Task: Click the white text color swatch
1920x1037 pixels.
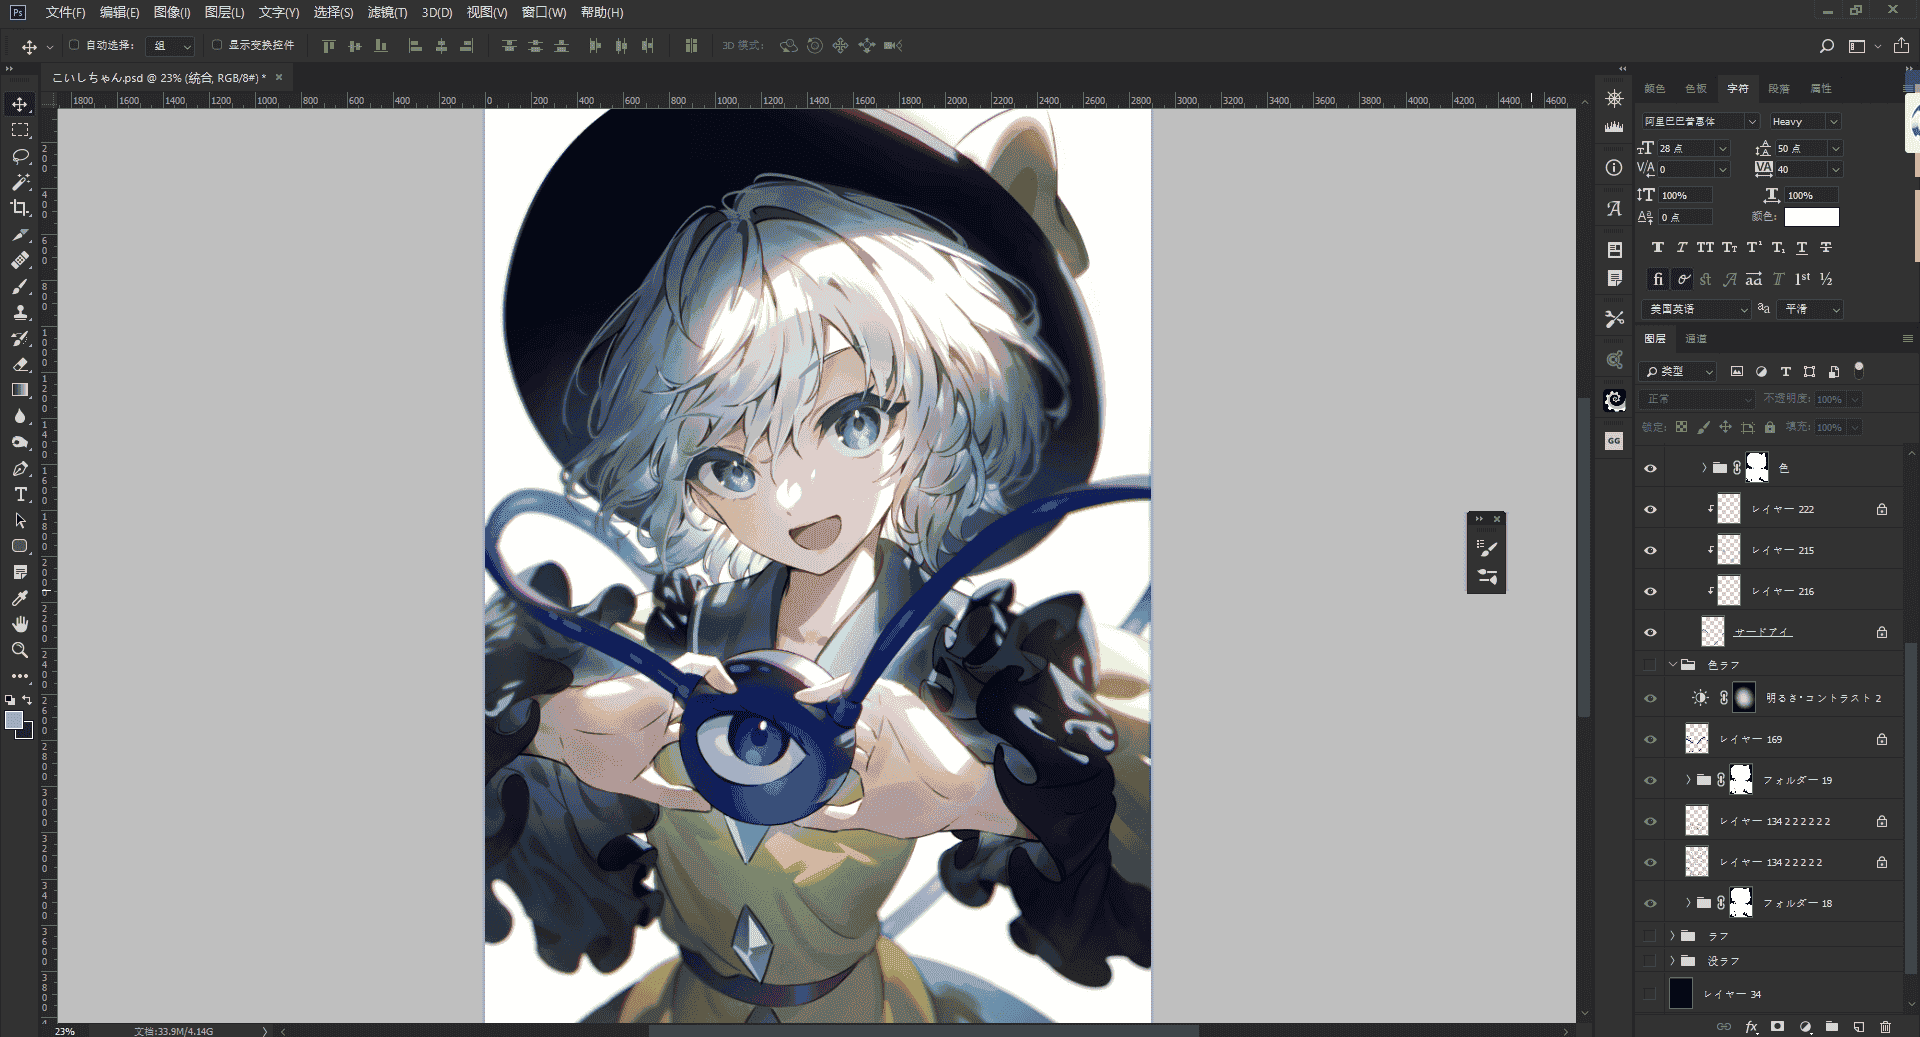Action: [1812, 217]
